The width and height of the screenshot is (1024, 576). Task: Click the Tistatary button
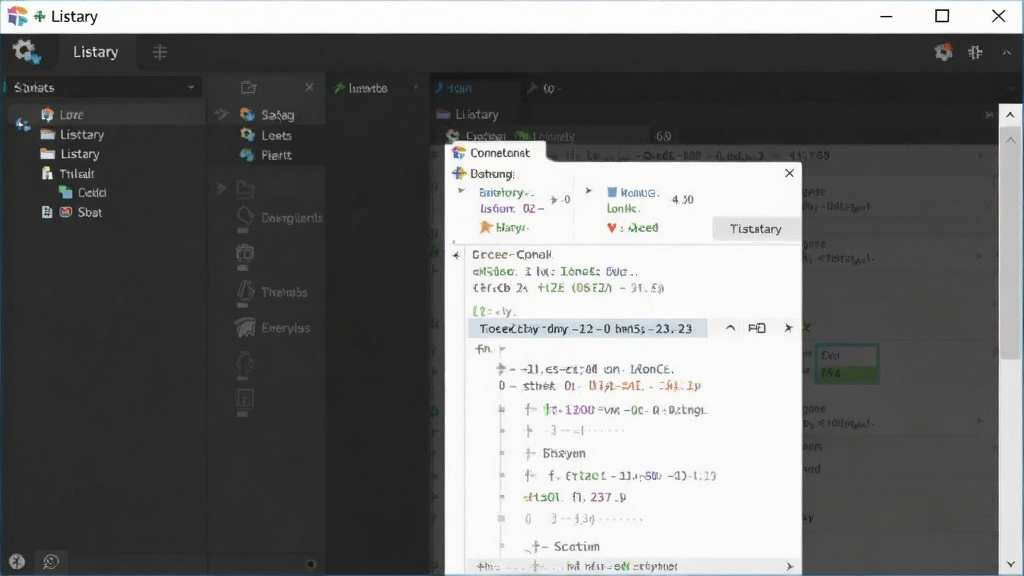click(756, 229)
